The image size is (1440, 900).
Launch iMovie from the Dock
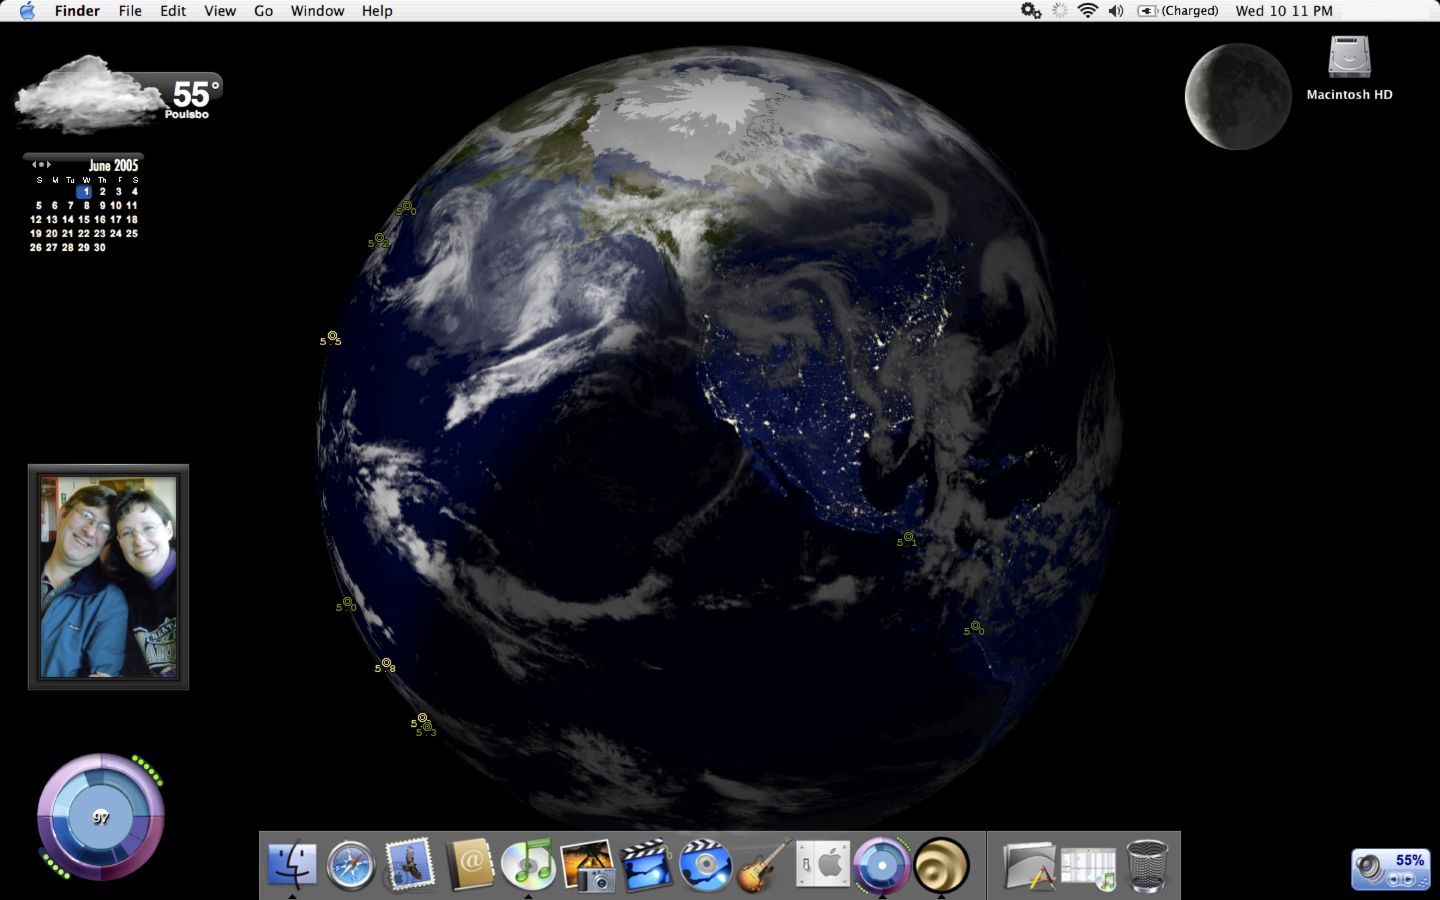(x=646, y=865)
